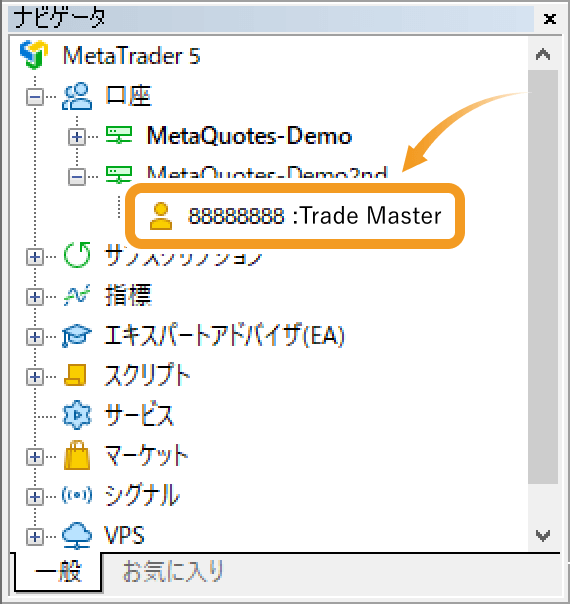
Task: Expand the スクリプト scripts node
Action: (35, 377)
